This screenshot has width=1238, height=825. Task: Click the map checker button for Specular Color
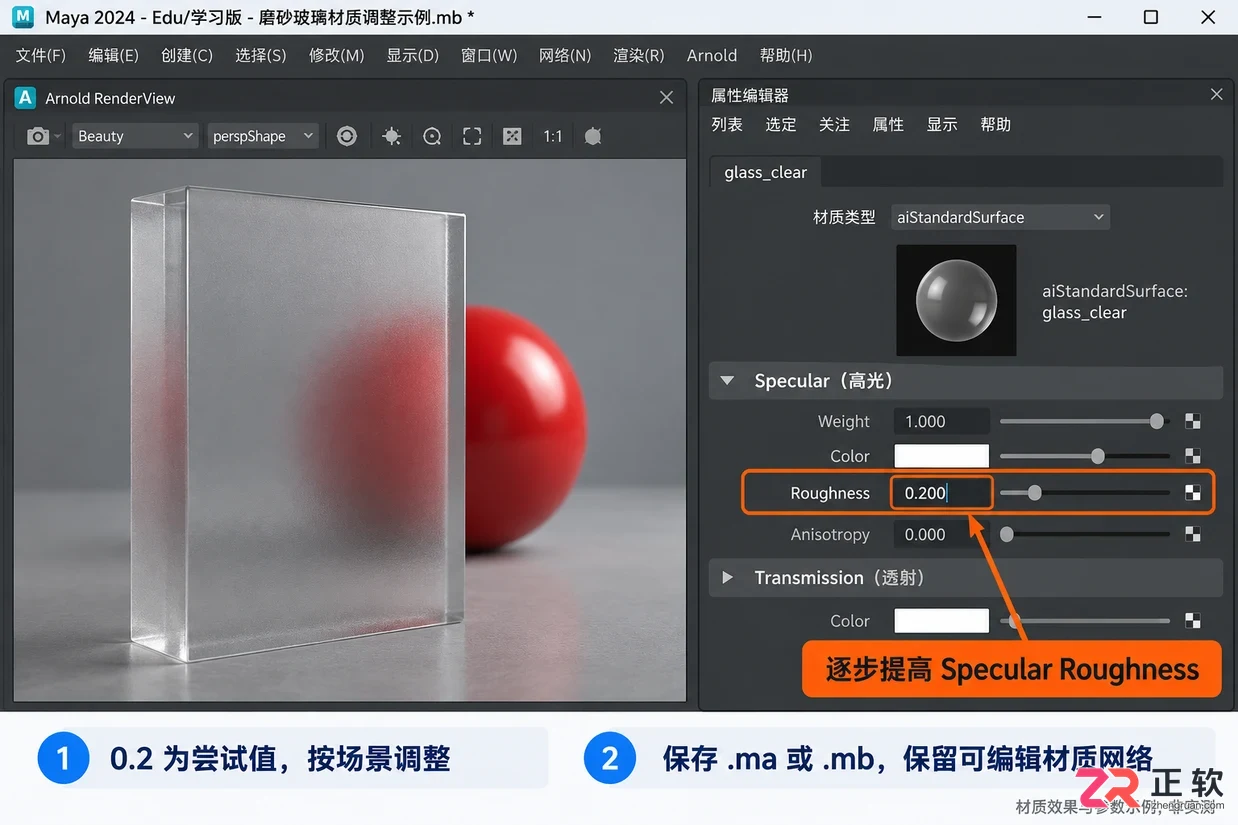pos(1193,456)
